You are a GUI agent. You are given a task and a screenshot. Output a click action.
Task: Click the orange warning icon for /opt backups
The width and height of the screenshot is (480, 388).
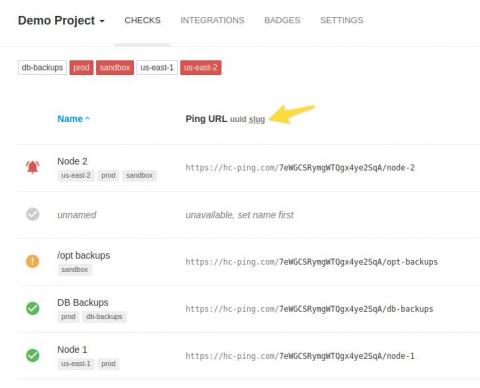pos(33,261)
